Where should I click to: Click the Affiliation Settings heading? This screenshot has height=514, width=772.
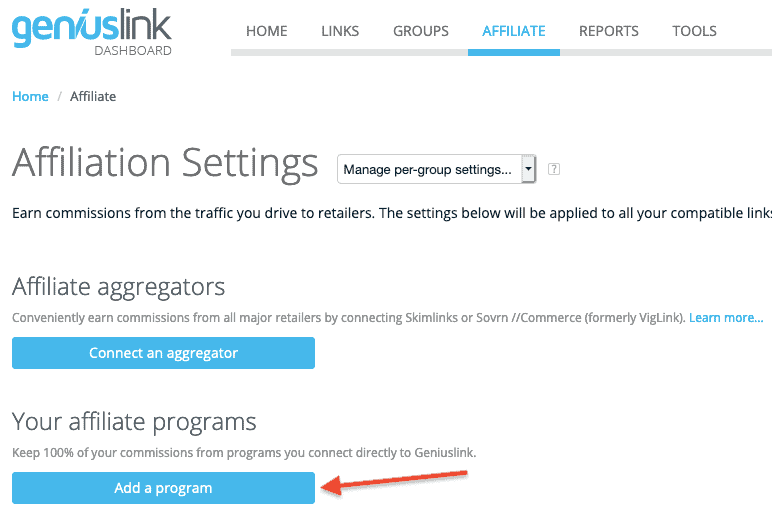click(165, 164)
